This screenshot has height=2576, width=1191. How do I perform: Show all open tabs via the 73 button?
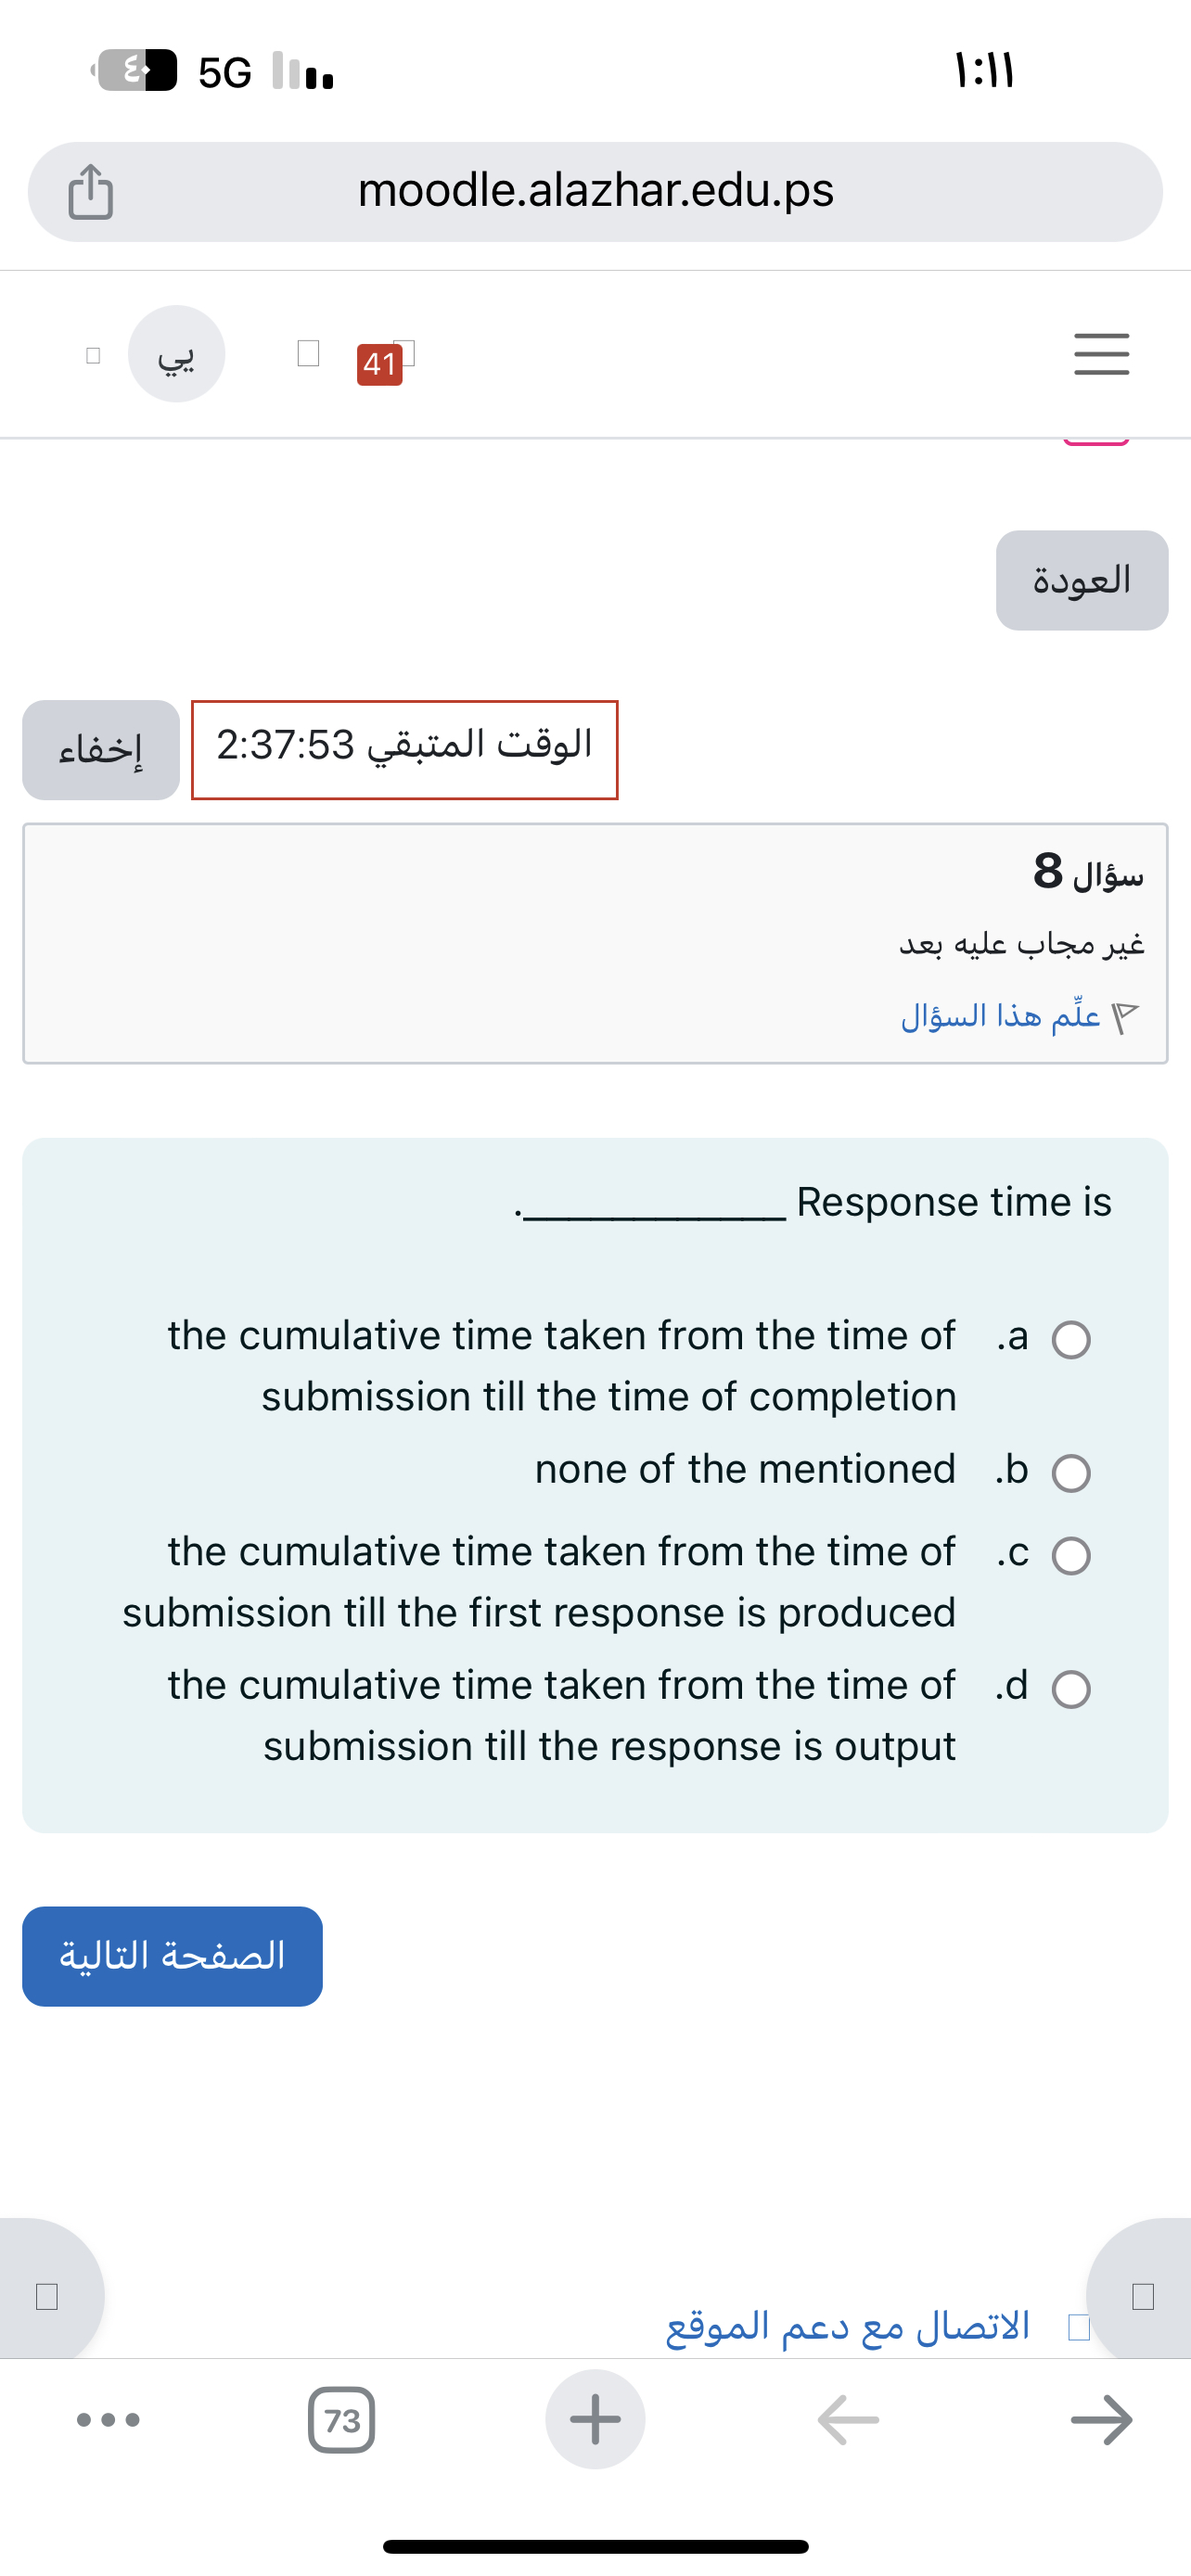[x=344, y=2421]
